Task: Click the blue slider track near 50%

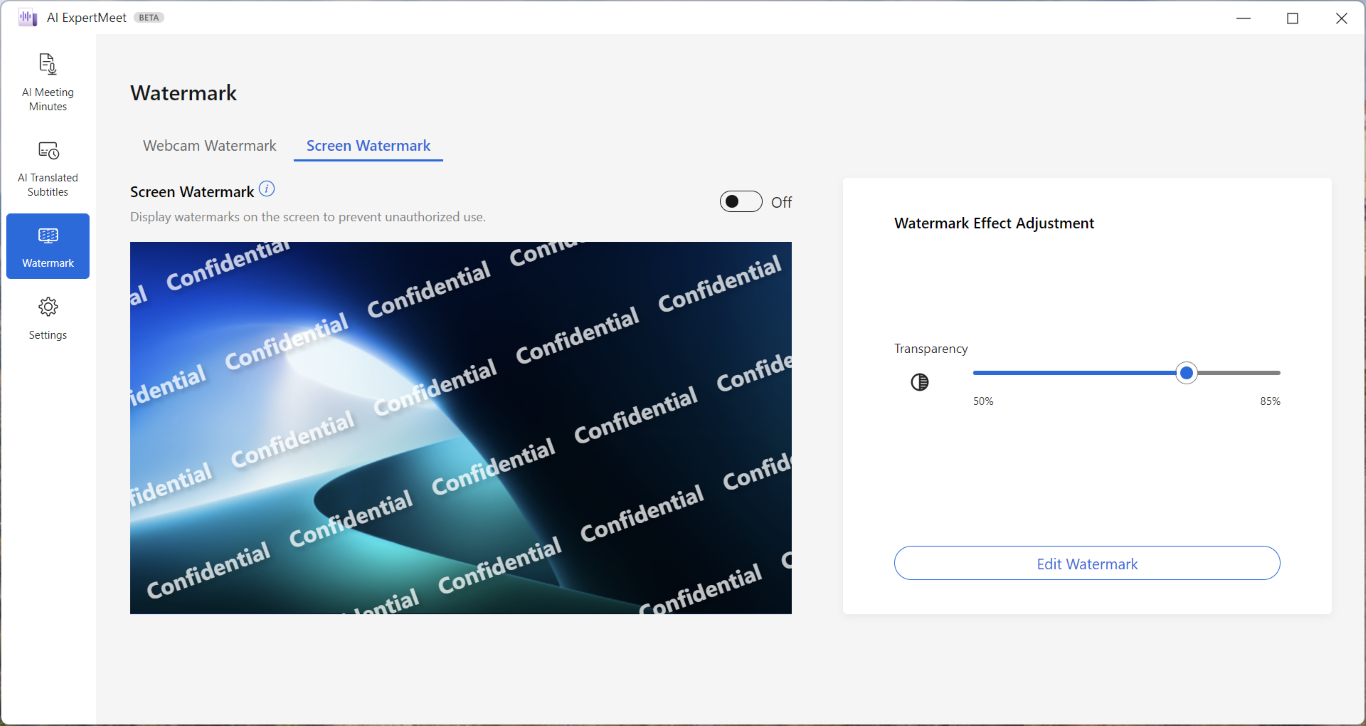Action: (x=1000, y=373)
